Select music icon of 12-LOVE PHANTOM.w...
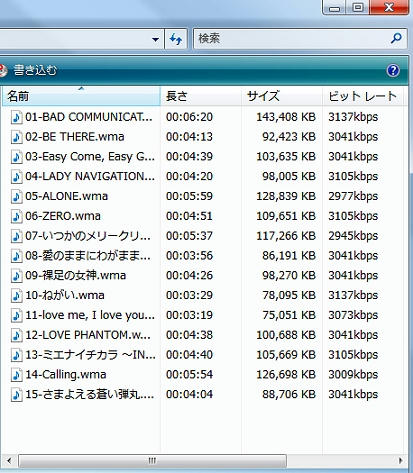 (x=17, y=335)
